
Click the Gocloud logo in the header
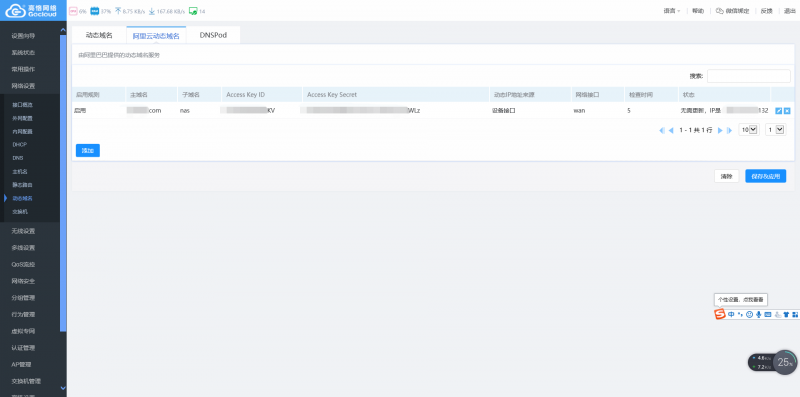point(31,10)
